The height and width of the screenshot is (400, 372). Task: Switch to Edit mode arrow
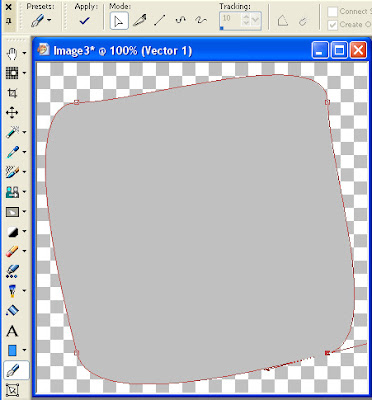click(x=119, y=21)
